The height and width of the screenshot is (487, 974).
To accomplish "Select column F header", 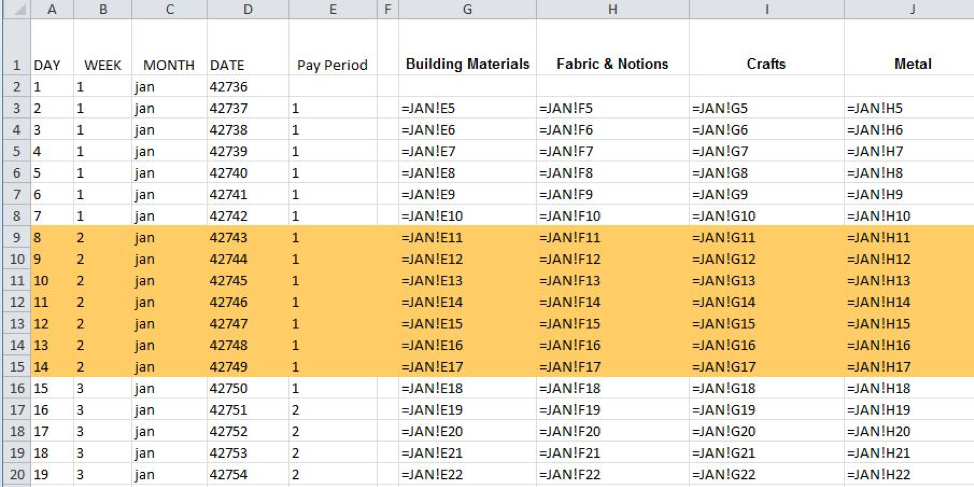I will [388, 9].
